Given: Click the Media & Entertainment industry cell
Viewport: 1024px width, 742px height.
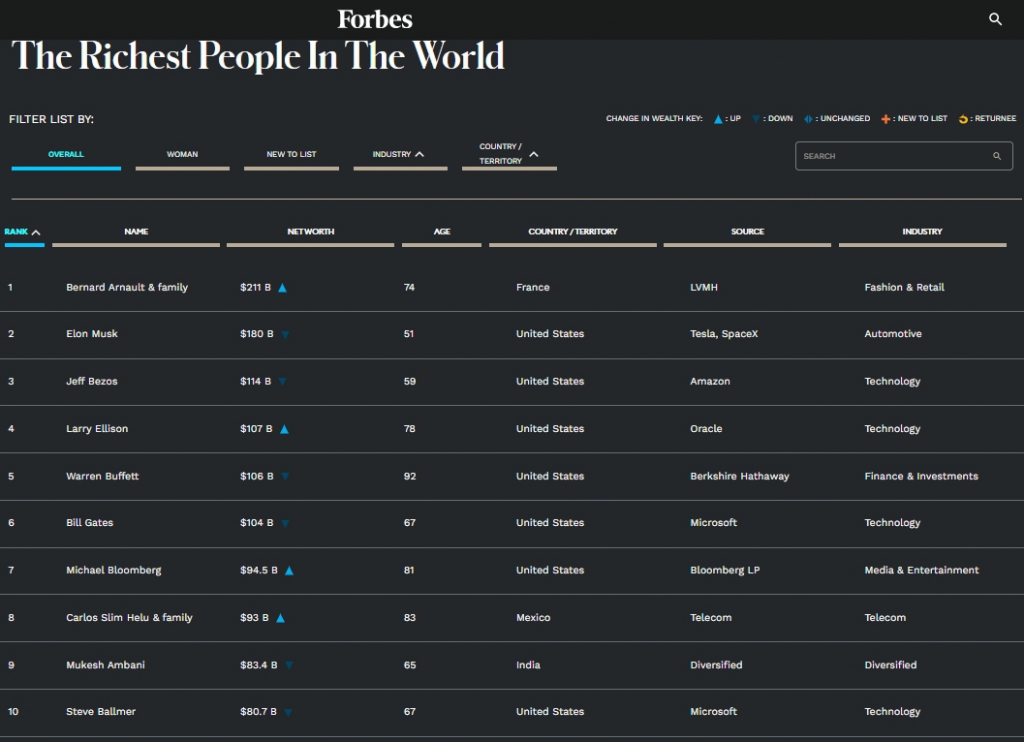Looking at the screenshot, I should point(921,570).
